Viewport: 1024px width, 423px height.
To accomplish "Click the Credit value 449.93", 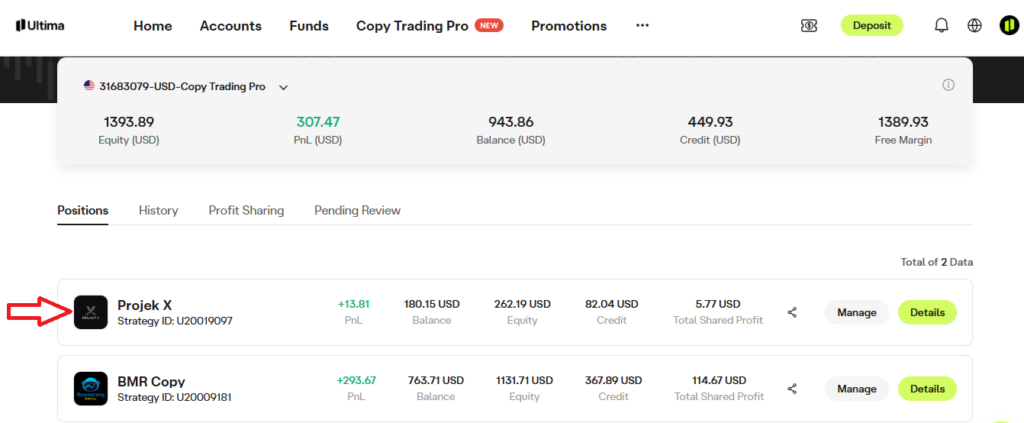I will pos(710,122).
